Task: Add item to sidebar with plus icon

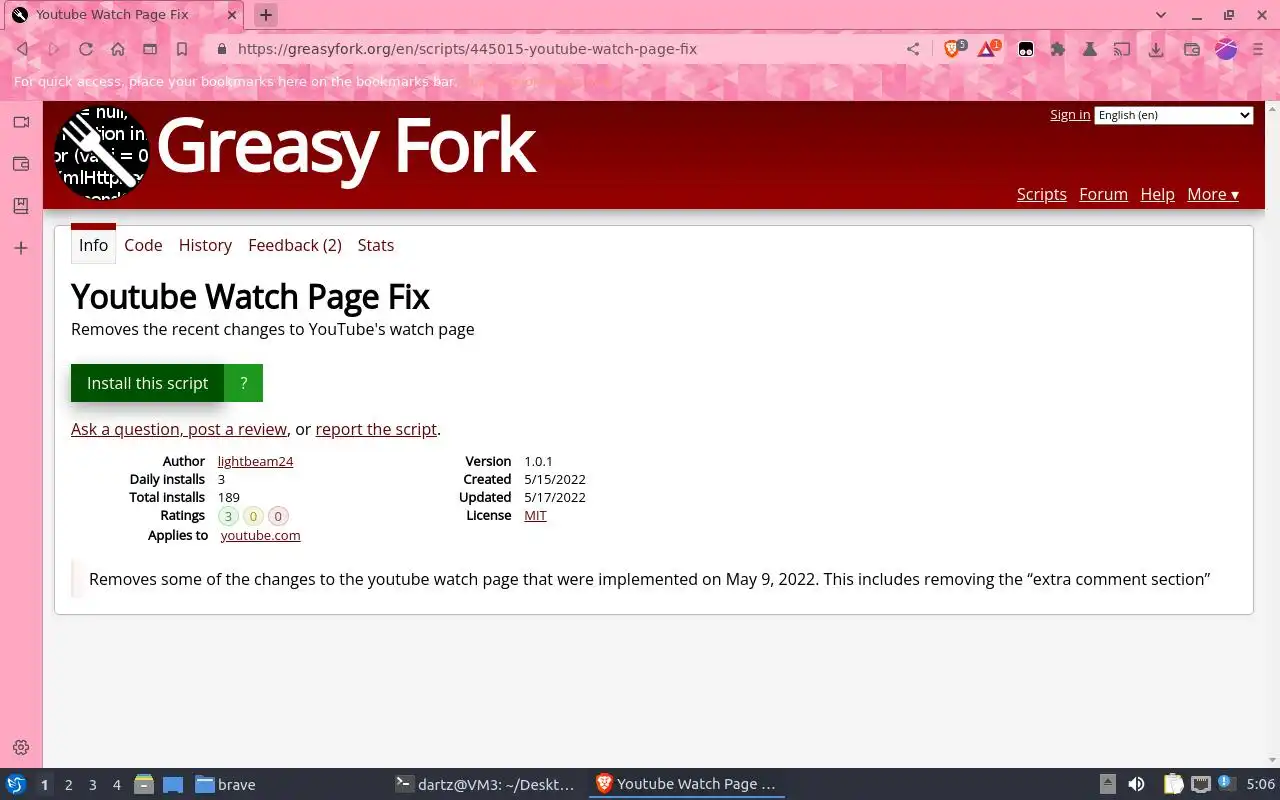Action: [21, 248]
